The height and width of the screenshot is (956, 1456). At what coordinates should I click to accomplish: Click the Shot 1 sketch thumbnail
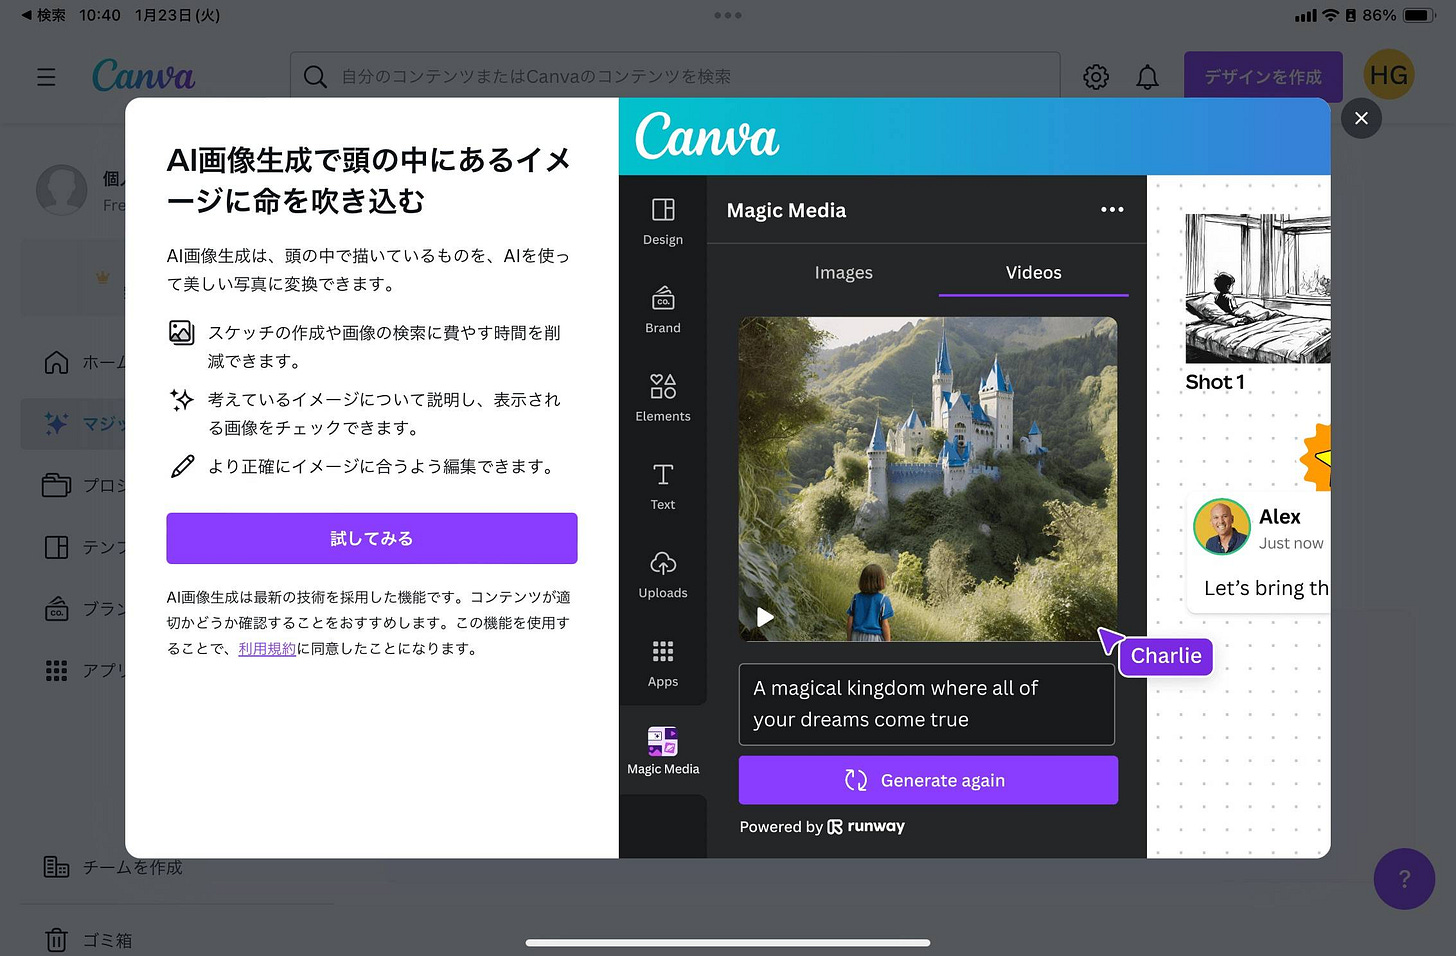click(x=1258, y=288)
